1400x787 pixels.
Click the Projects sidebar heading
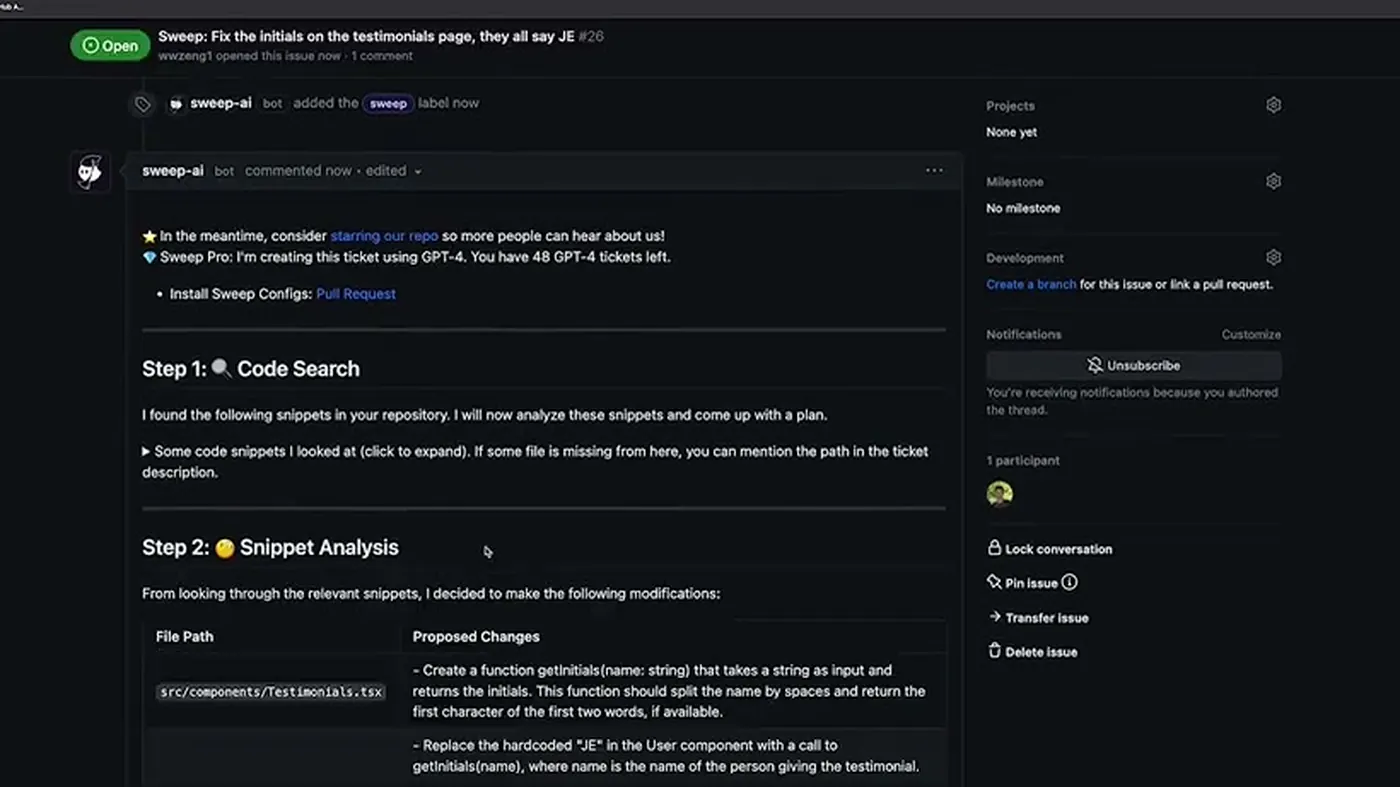click(1010, 106)
